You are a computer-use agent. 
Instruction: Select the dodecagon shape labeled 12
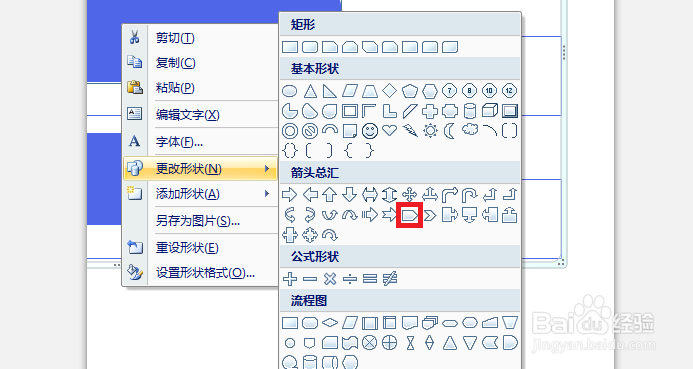tap(509, 91)
